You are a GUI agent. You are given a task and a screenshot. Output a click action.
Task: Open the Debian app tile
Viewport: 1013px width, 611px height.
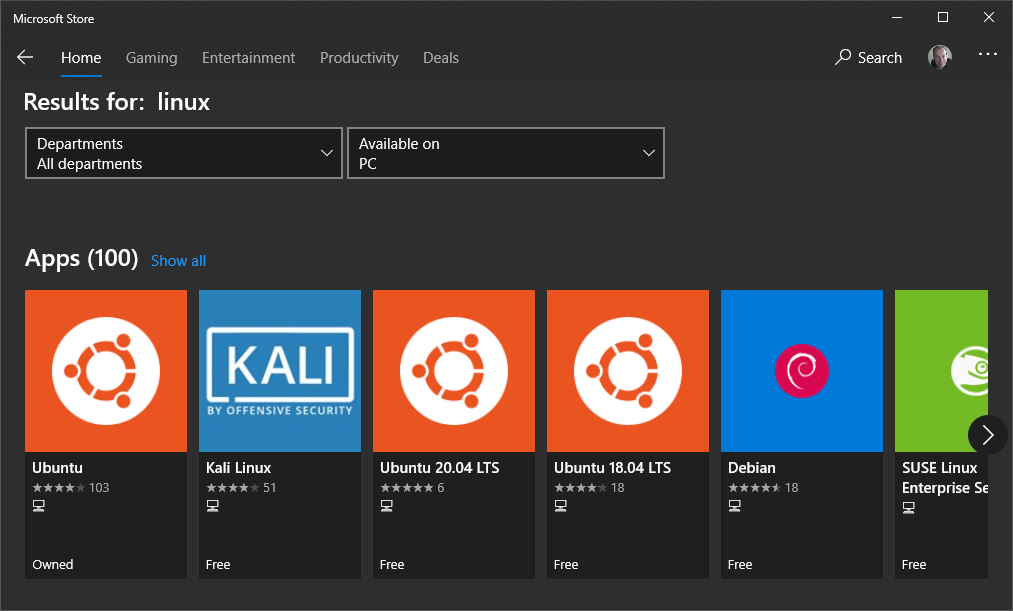801,435
